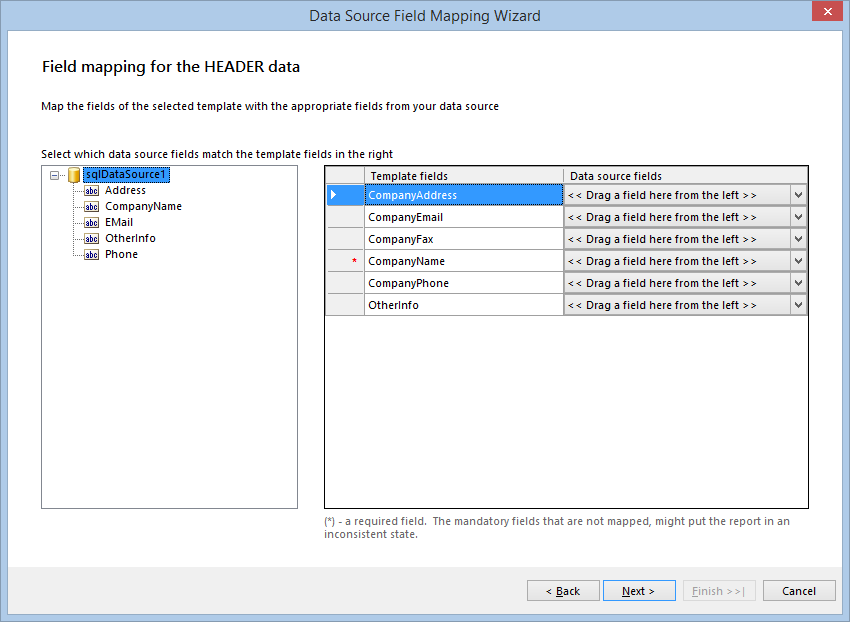Click the abc icon next to OtherInfo

pos(91,238)
